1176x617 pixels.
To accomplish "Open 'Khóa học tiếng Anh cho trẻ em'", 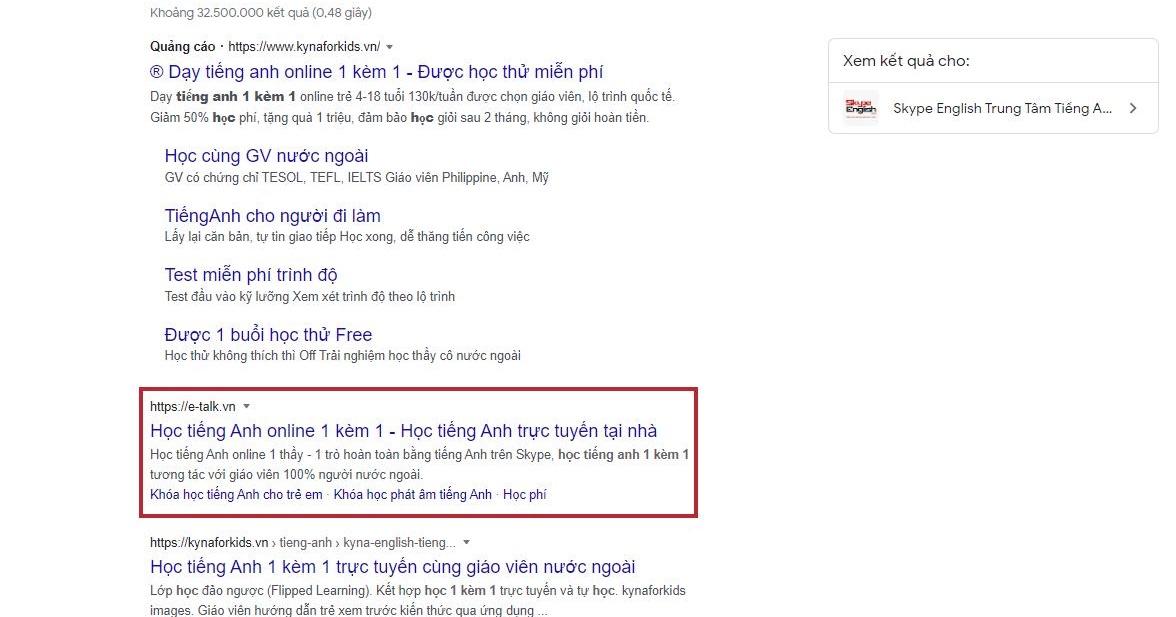I will tap(235, 494).
